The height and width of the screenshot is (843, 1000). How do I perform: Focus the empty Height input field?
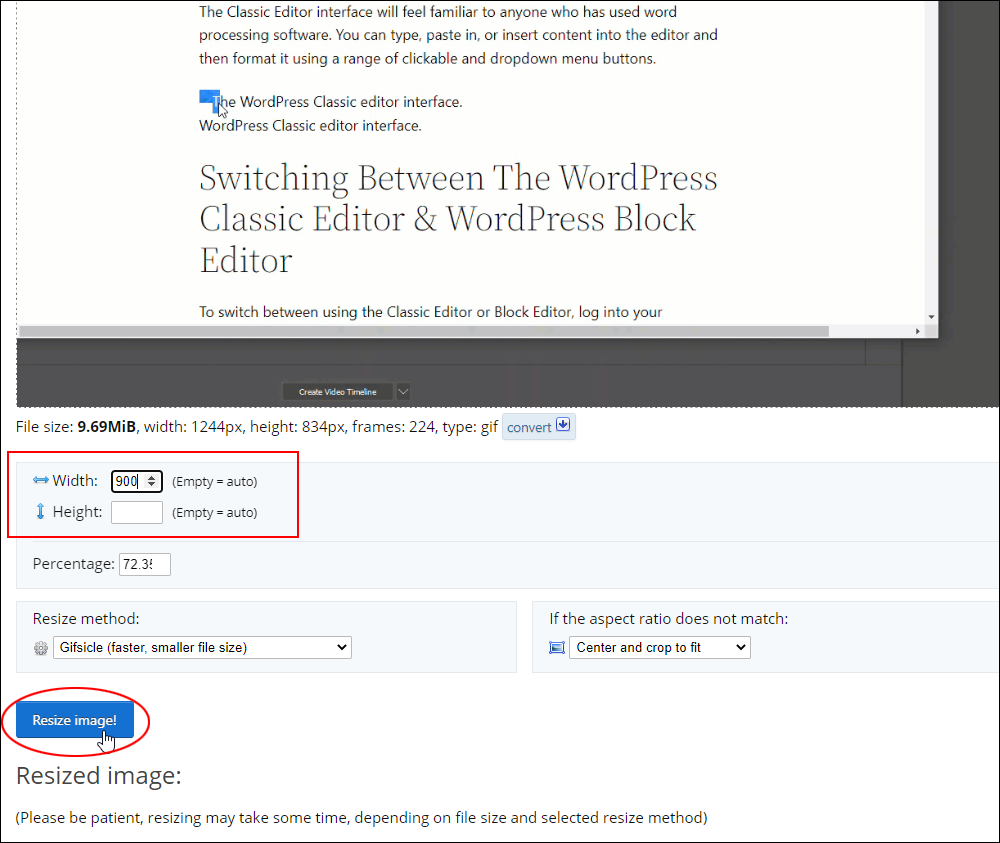coord(136,512)
